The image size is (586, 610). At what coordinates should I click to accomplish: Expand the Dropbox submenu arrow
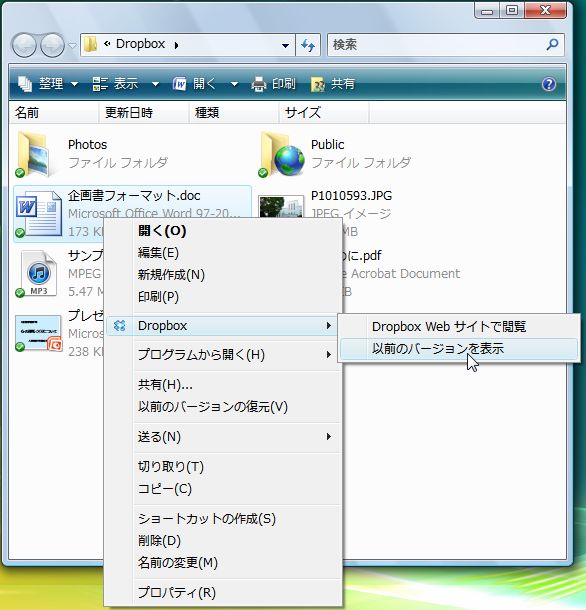click(329, 326)
